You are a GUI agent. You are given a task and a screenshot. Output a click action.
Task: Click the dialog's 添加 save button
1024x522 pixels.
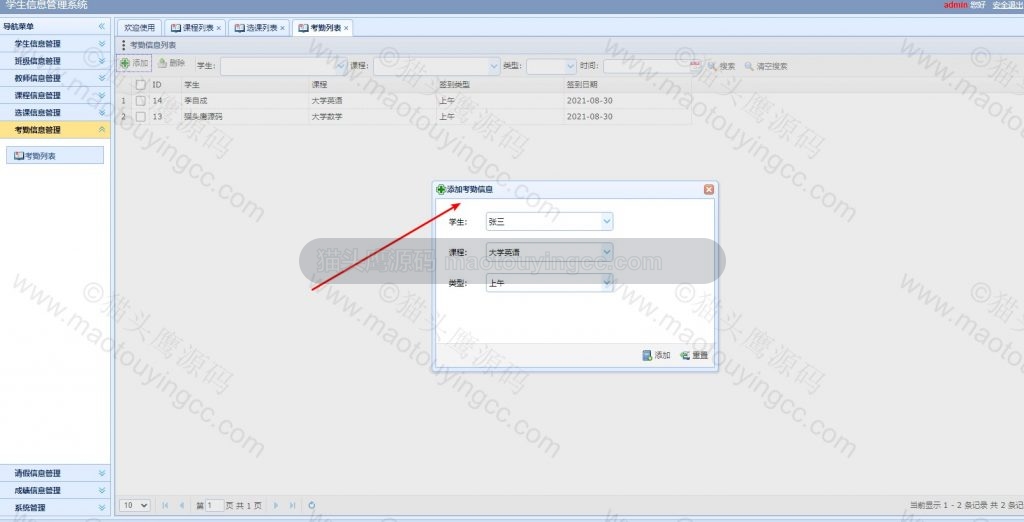[x=656, y=355]
